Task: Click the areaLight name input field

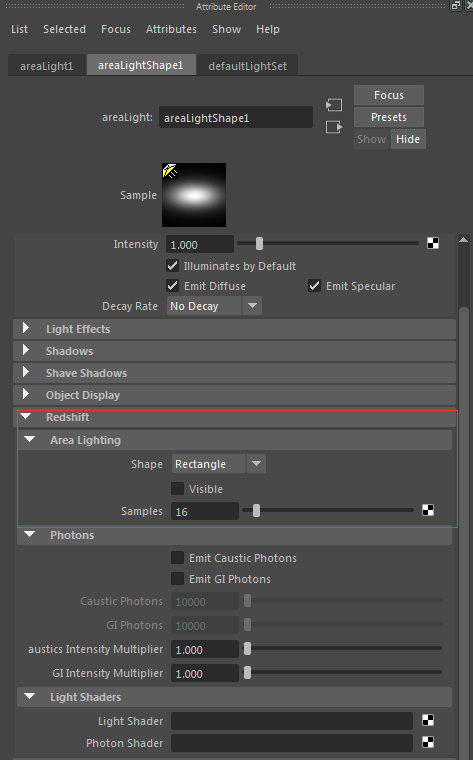Action: [x=236, y=118]
